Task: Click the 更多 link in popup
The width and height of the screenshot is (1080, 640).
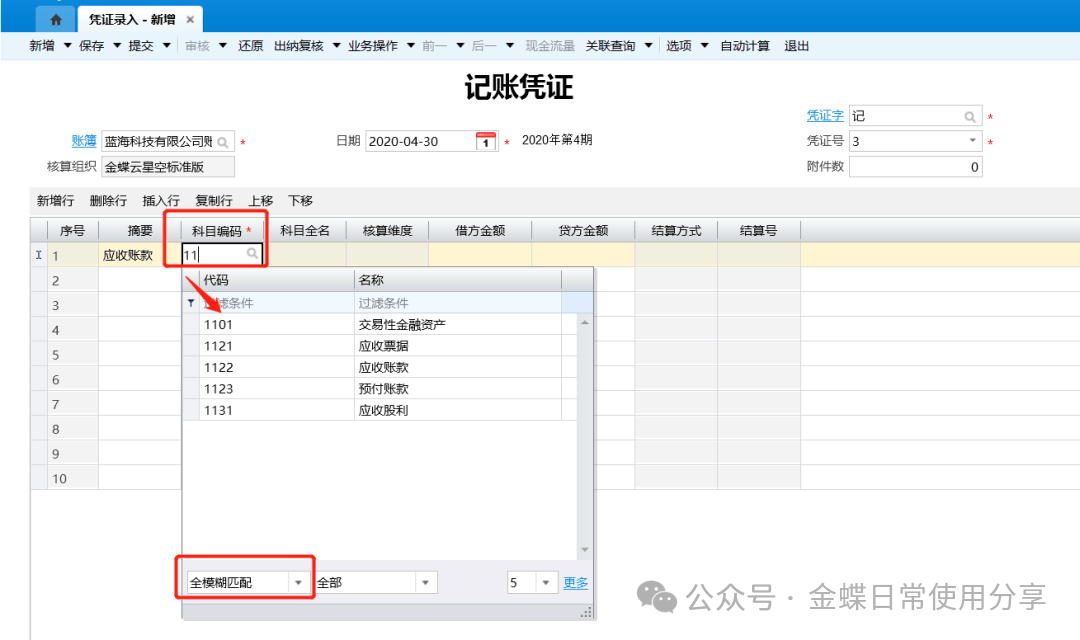Action: click(576, 583)
